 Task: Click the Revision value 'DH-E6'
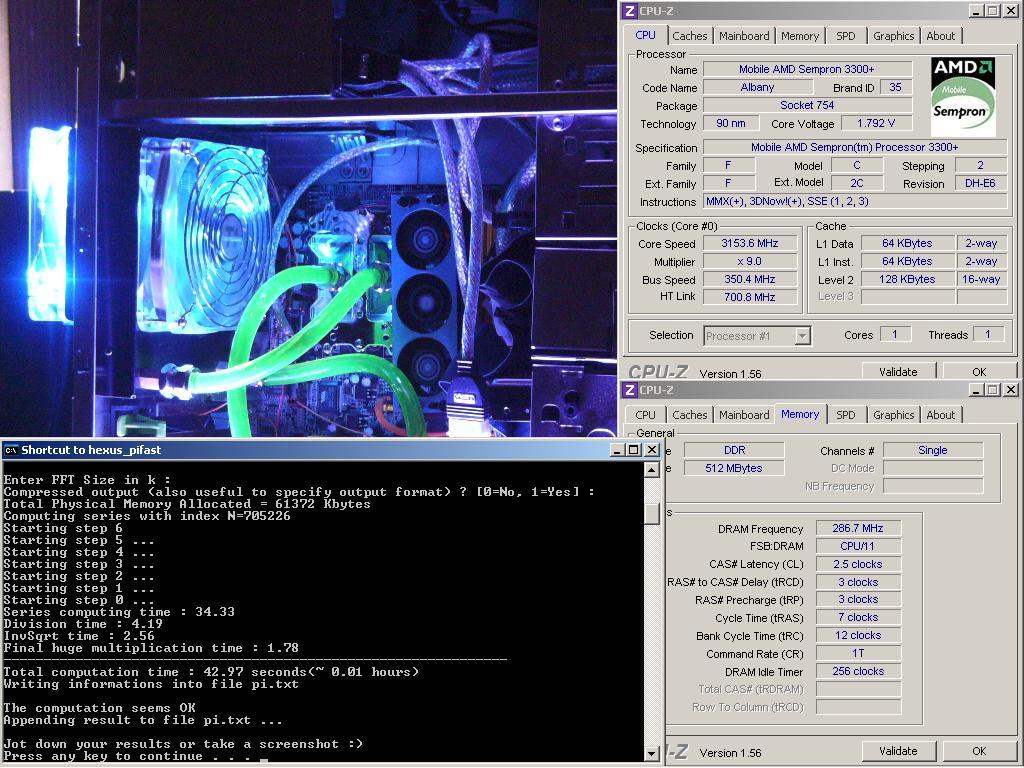pyautogui.click(x=980, y=184)
